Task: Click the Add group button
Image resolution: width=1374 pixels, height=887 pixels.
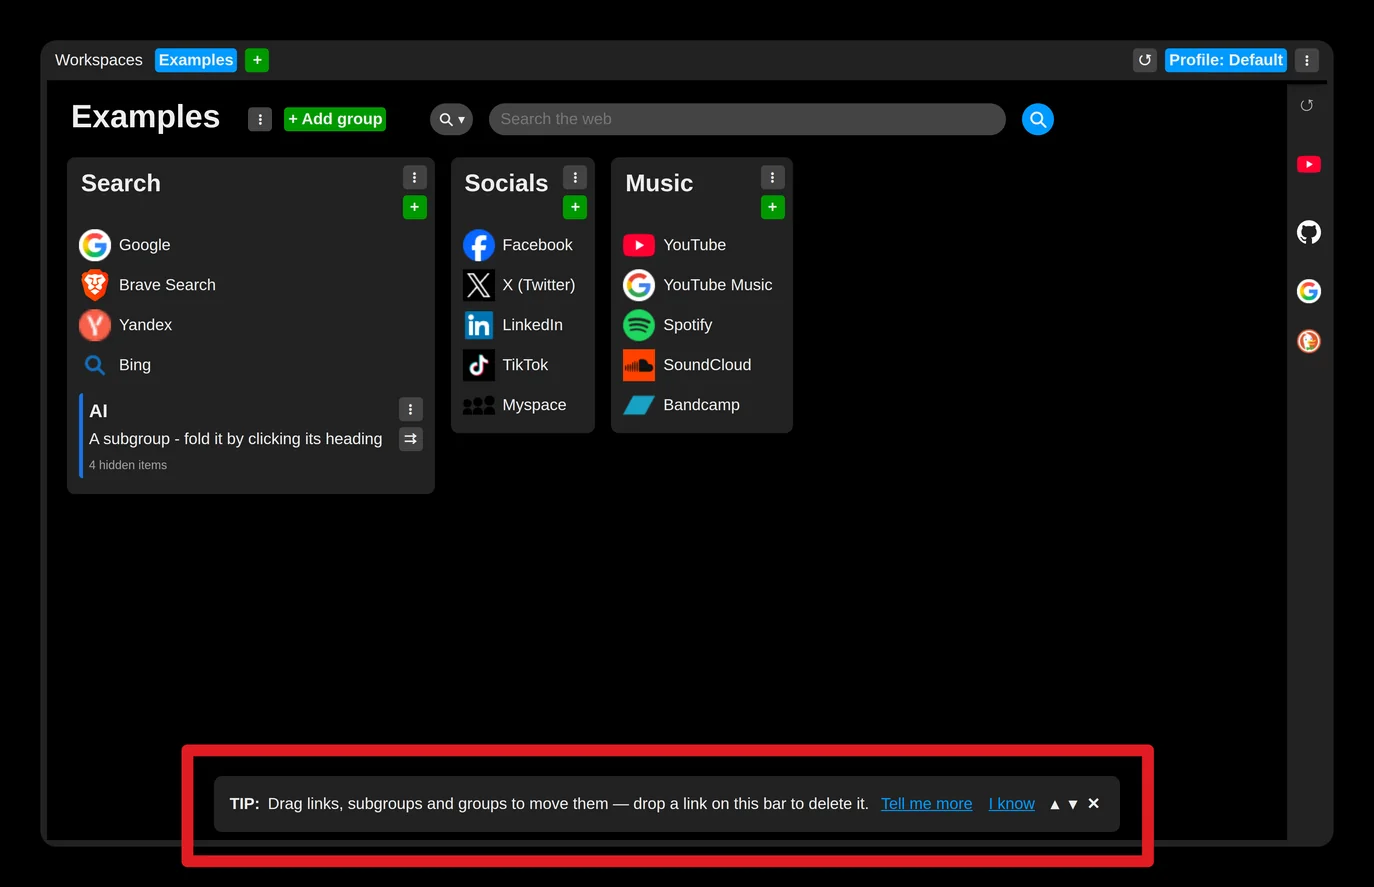Action: [335, 119]
